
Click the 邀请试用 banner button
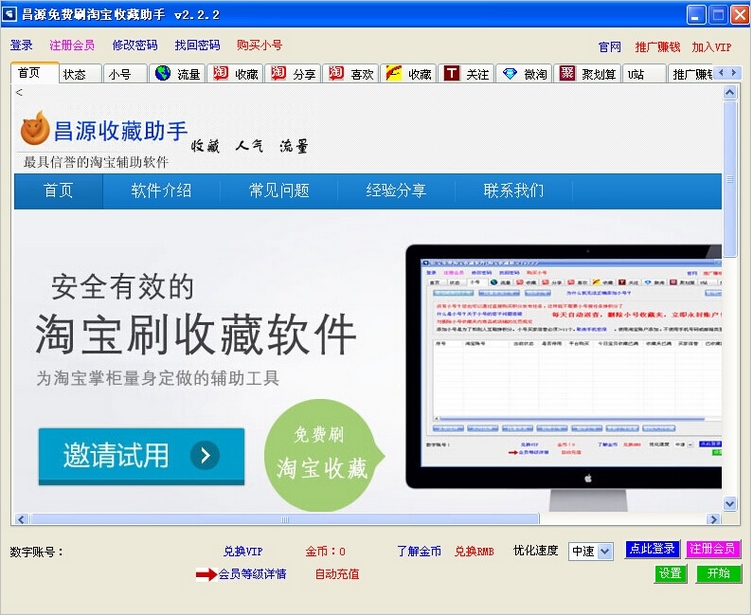(x=141, y=456)
